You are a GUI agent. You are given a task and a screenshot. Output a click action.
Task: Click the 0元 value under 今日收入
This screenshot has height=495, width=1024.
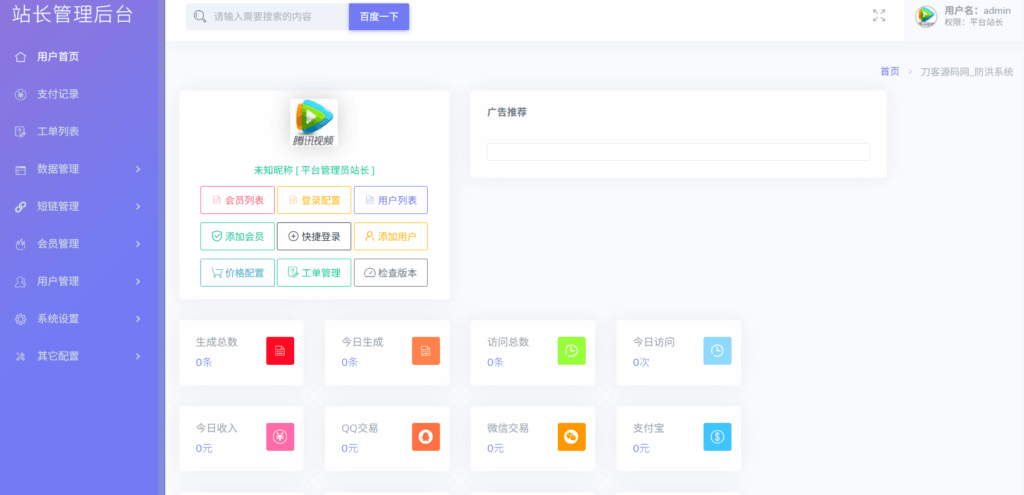pyautogui.click(x=204, y=449)
